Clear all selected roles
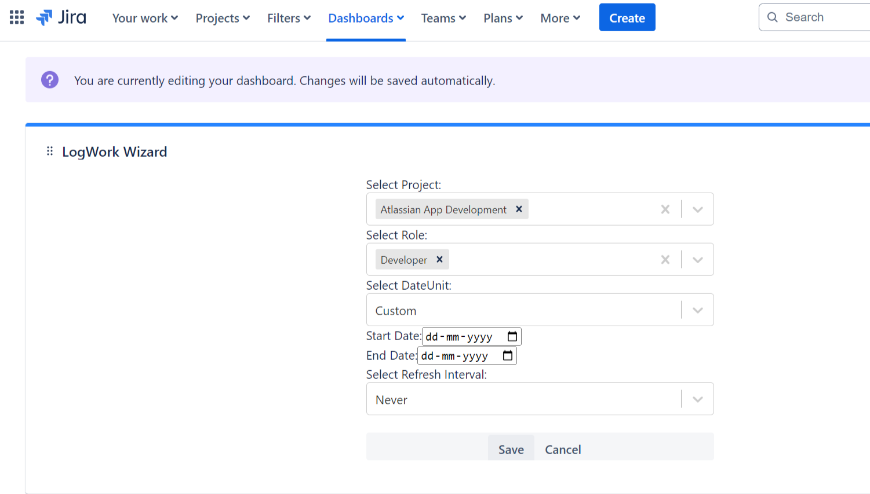 point(665,259)
